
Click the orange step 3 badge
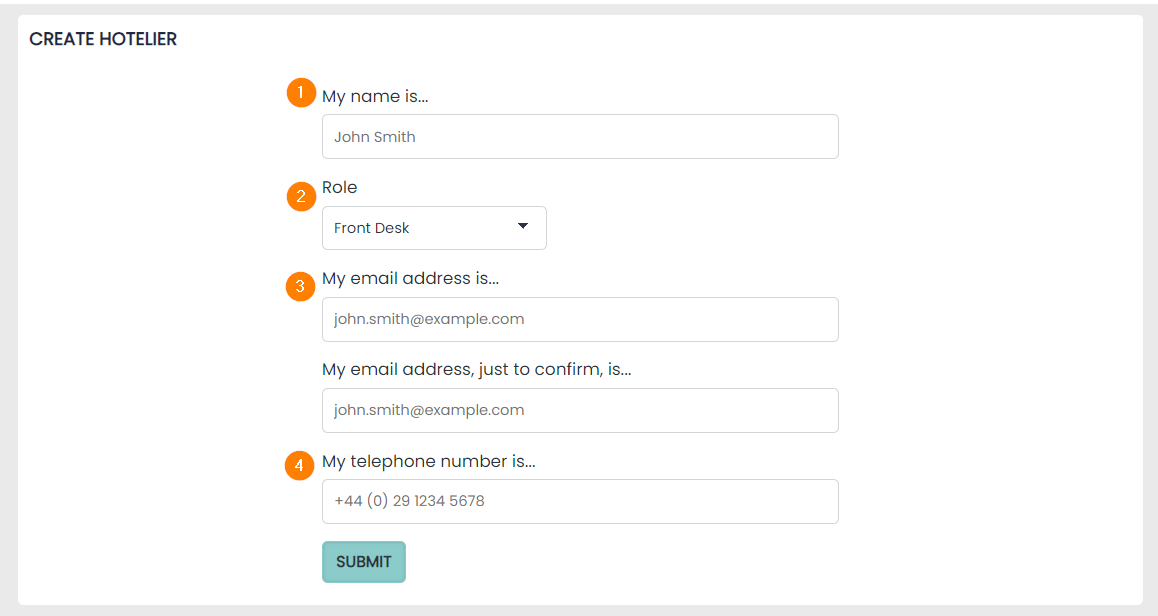(300, 287)
